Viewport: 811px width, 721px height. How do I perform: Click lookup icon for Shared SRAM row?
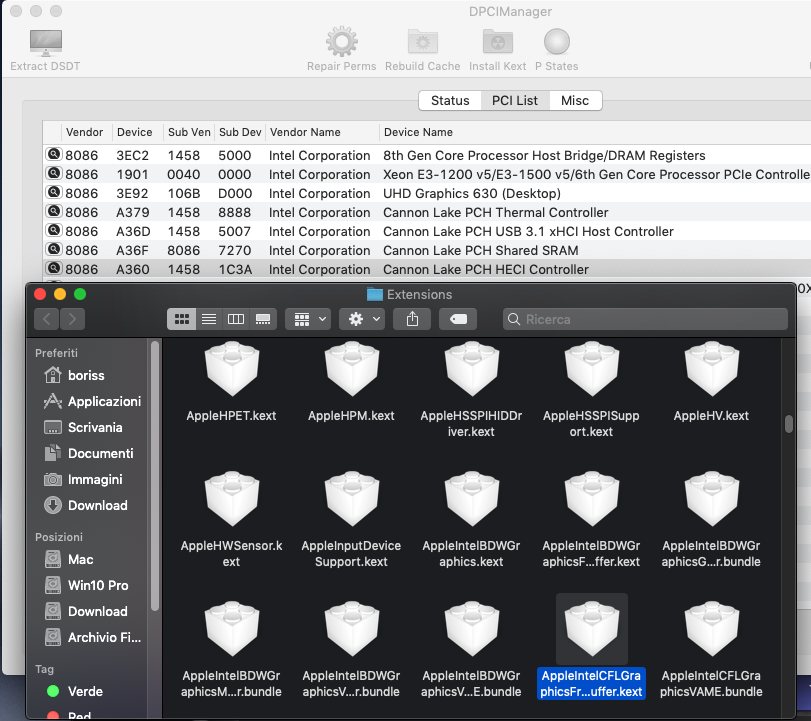tap(54, 249)
